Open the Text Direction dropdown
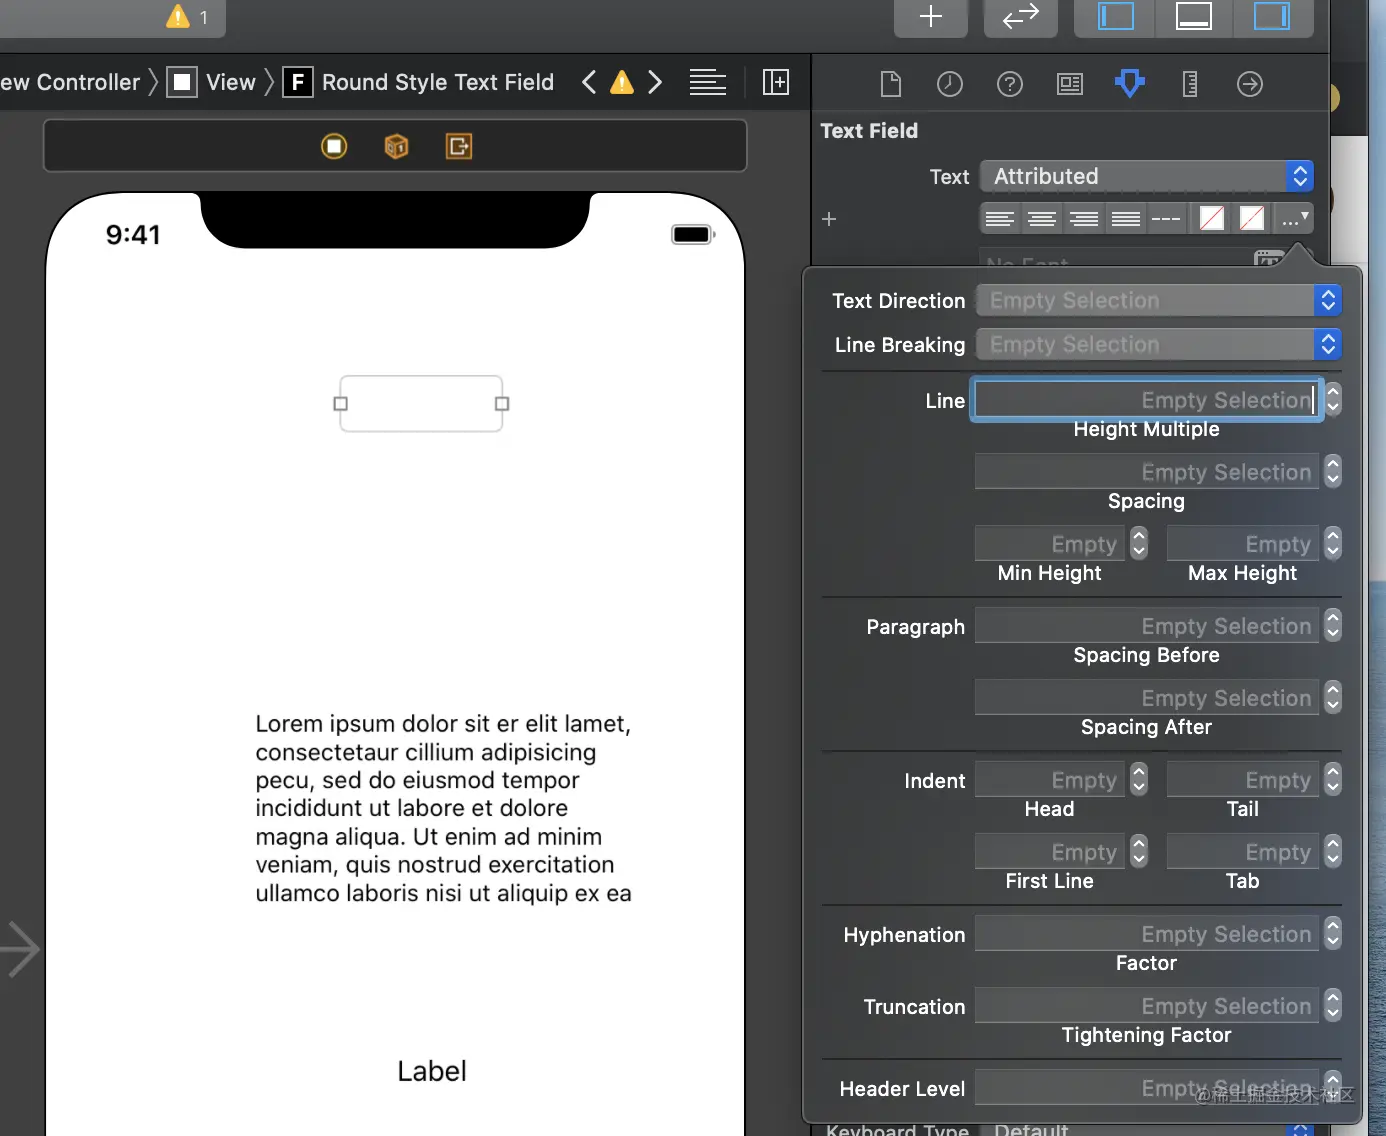The height and width of the screenshot is (1136, 1386). [1159, 300]
